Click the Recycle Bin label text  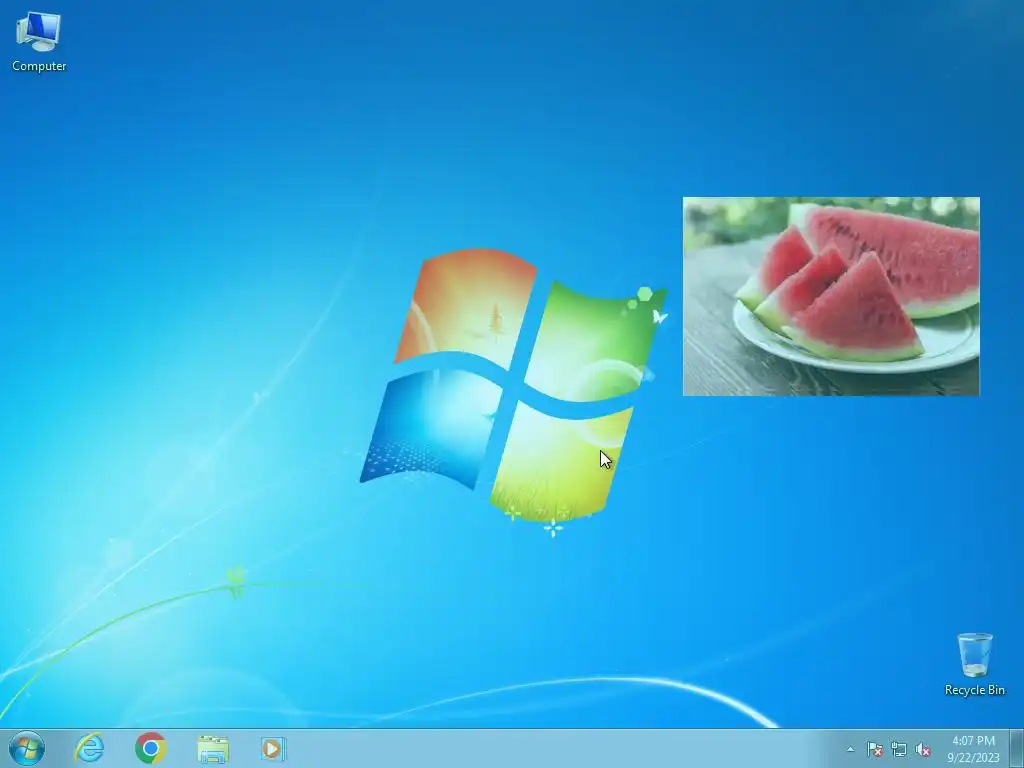tap(974, 690)
